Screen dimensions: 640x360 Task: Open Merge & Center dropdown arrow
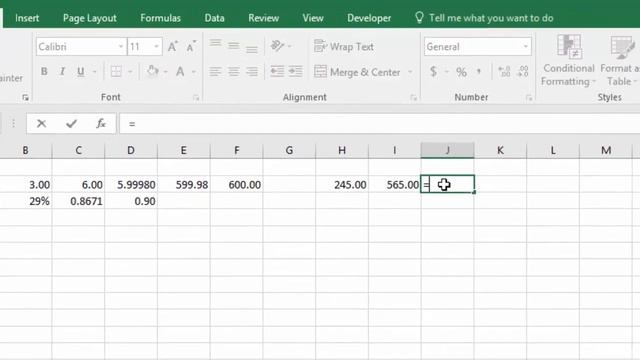[410, 72]
